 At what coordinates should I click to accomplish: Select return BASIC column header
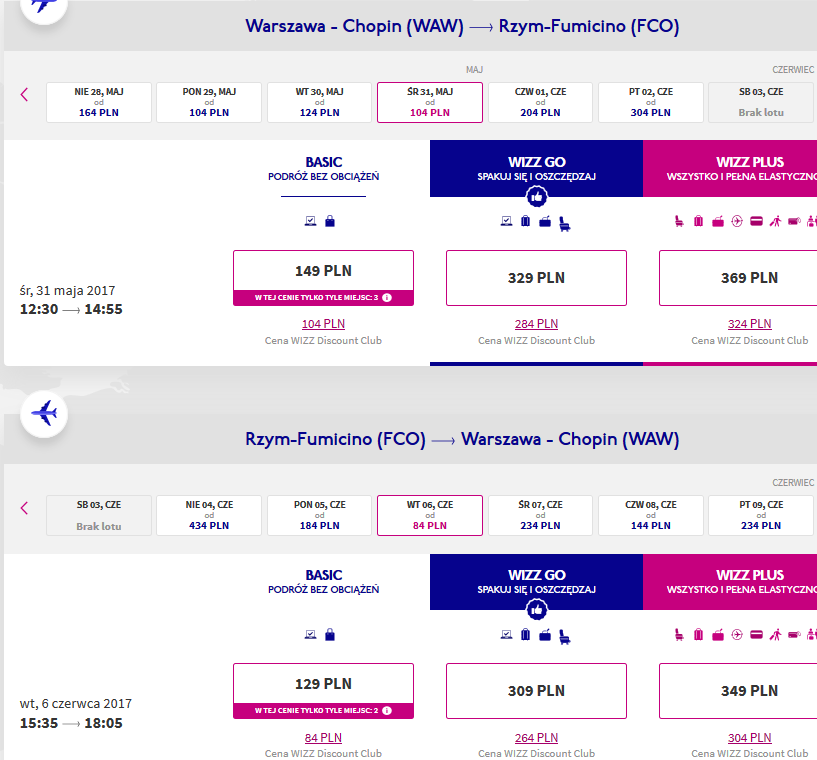324,582
